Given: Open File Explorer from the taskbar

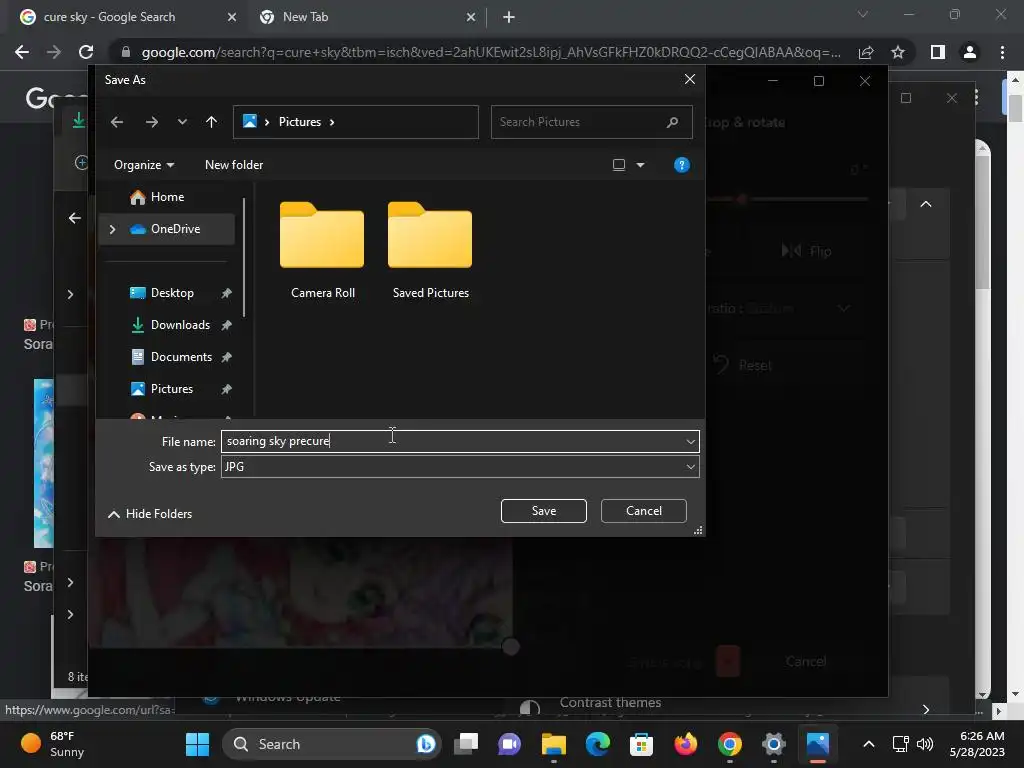Looking at the screenshot, I should (x=554, y=744).
